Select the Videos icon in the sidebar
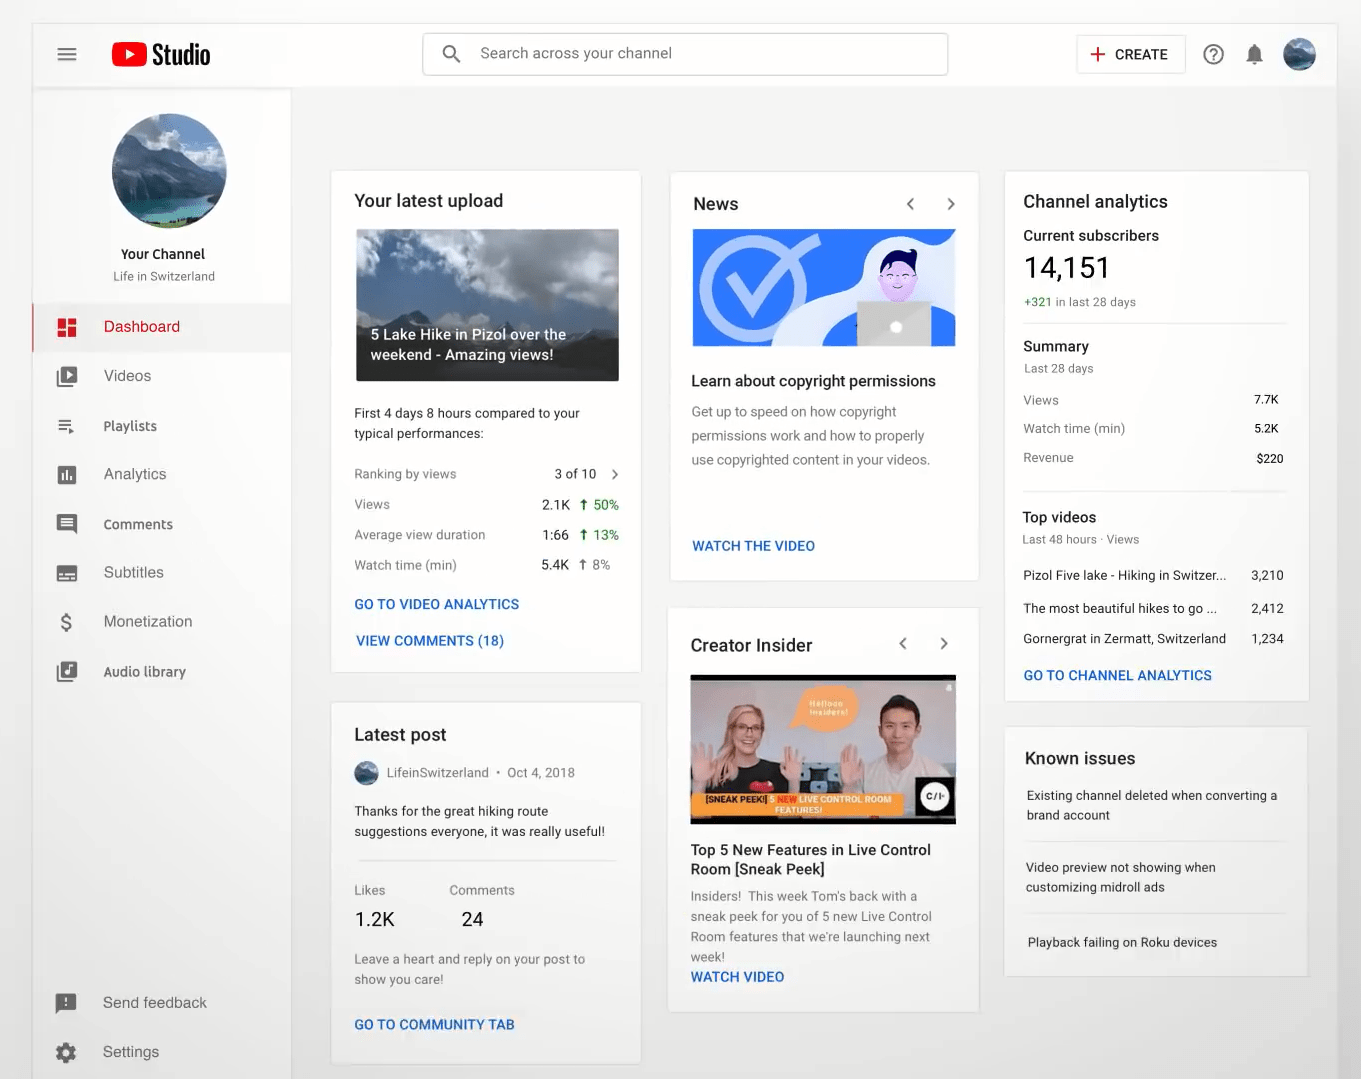This screenshot has width=1361, height=1079. 66,376
